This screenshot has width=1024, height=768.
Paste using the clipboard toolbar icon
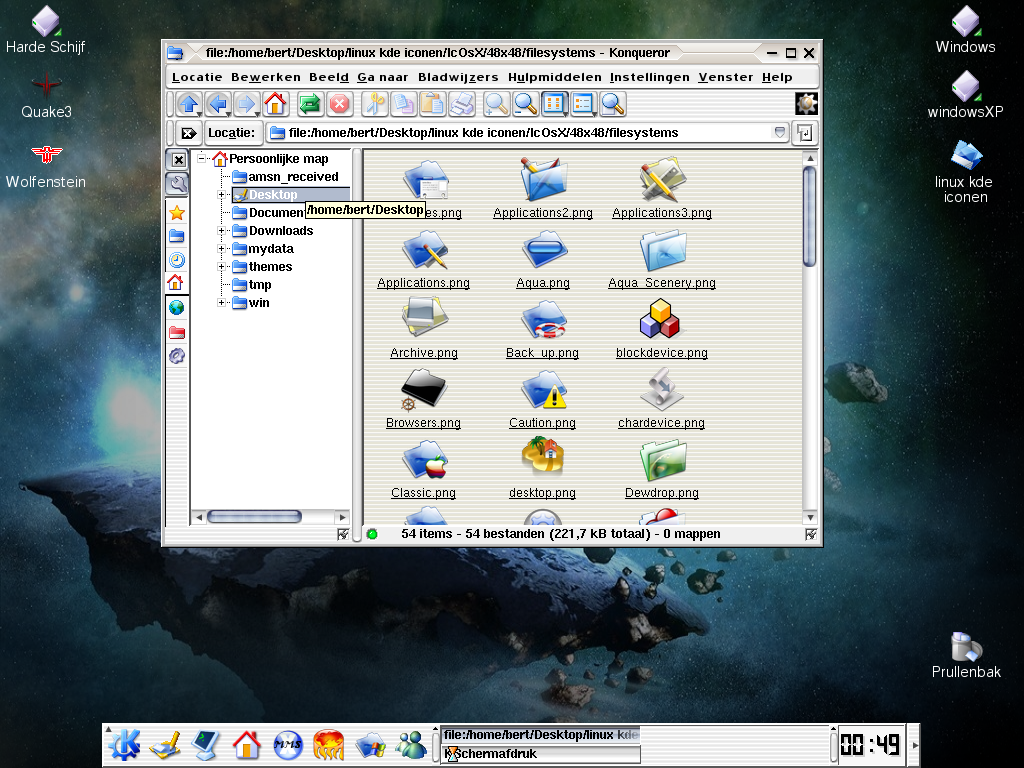(432, 104)
